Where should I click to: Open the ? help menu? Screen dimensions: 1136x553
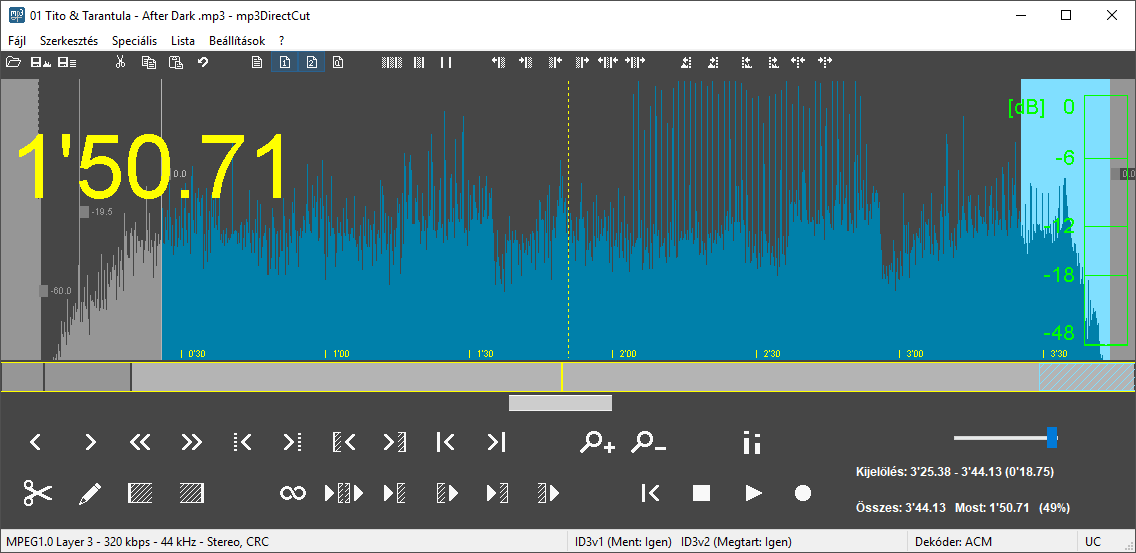pyautogui.click(x=281, y=41)
